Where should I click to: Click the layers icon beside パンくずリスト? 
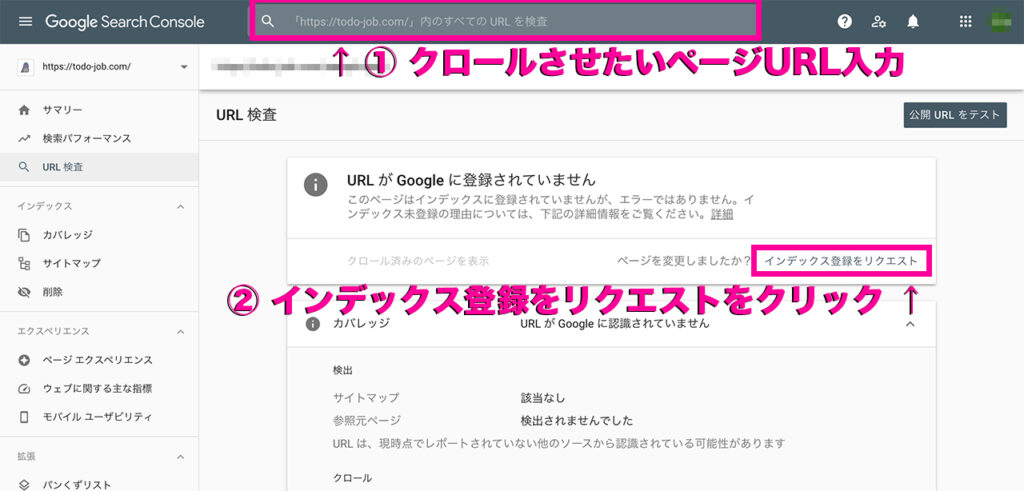tap(24, 484)
